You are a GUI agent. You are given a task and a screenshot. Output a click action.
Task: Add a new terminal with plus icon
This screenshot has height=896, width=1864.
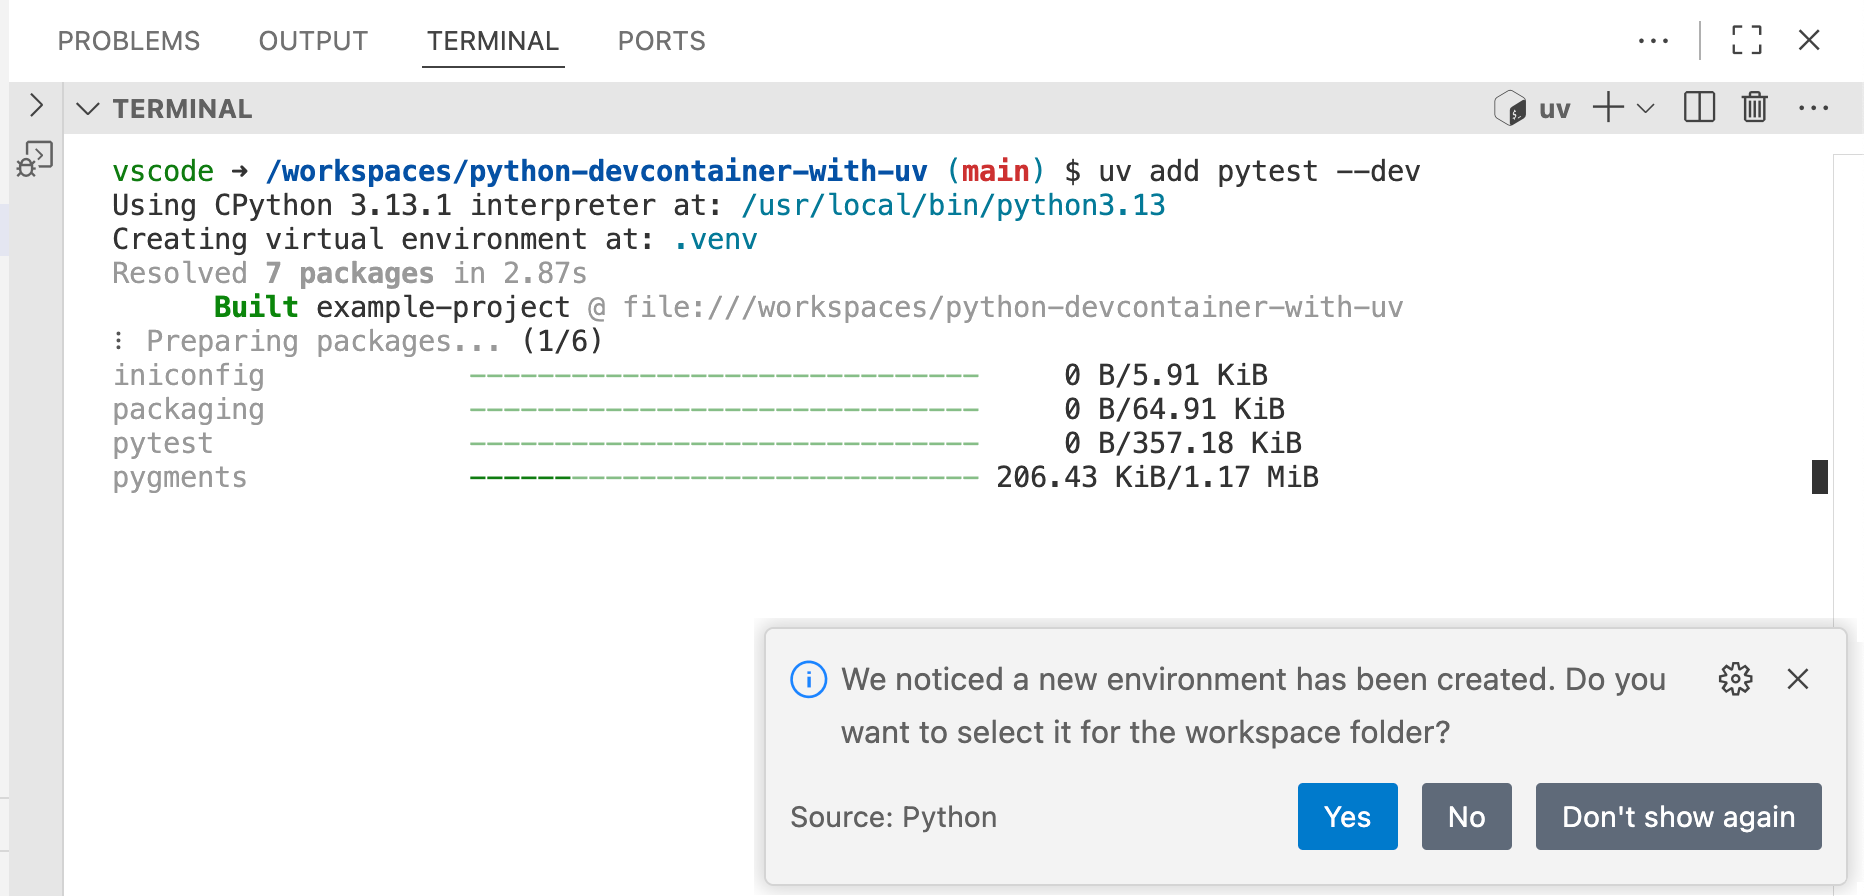[1608, 107]
